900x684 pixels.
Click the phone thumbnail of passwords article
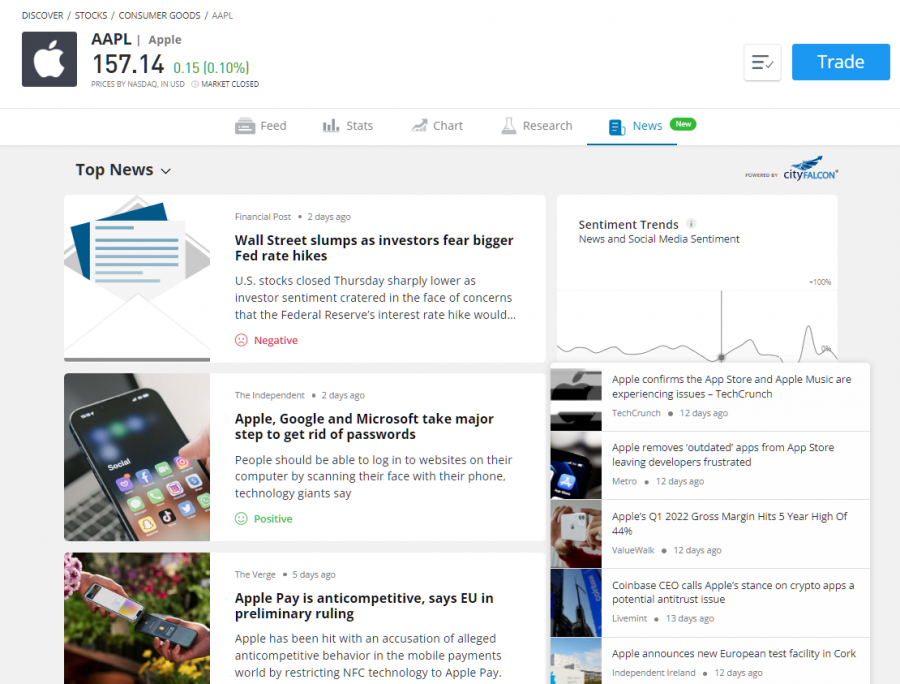coord(137,457)
